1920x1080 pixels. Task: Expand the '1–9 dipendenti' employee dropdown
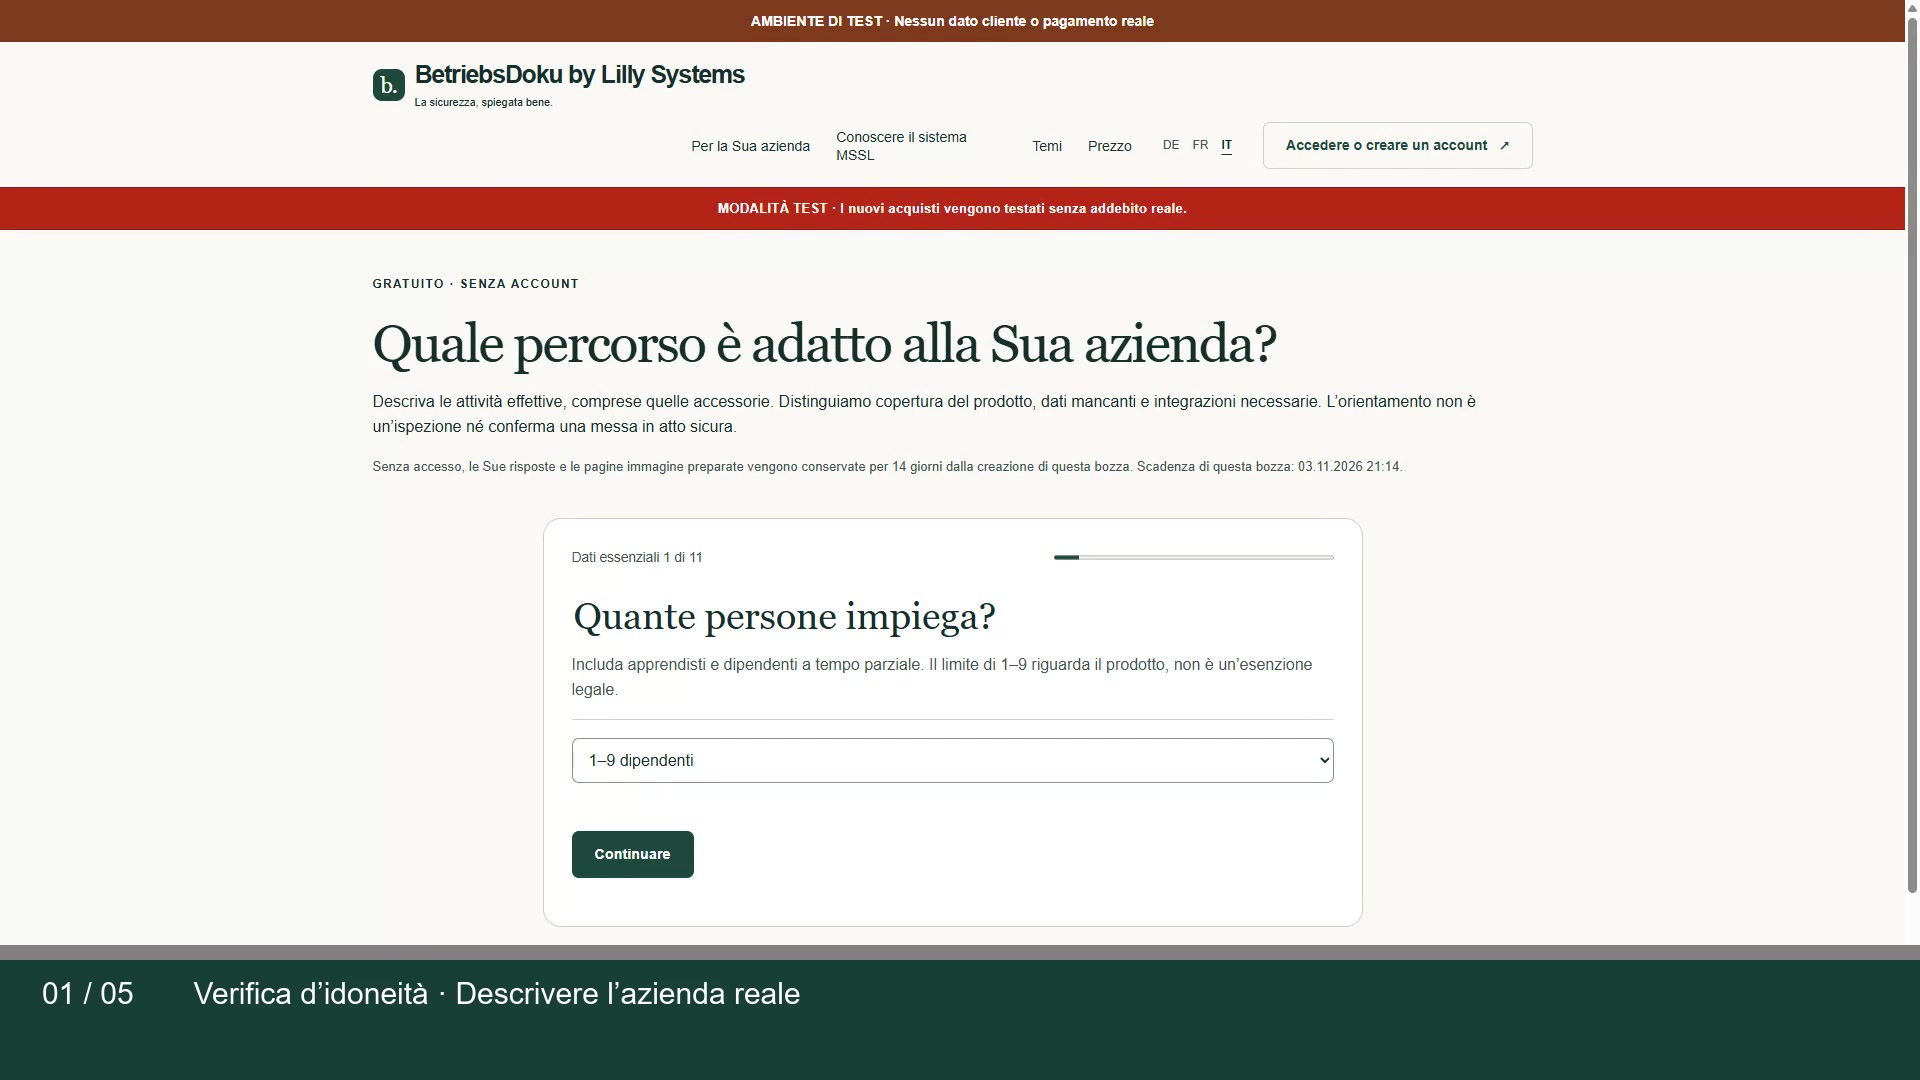(952, 760)
